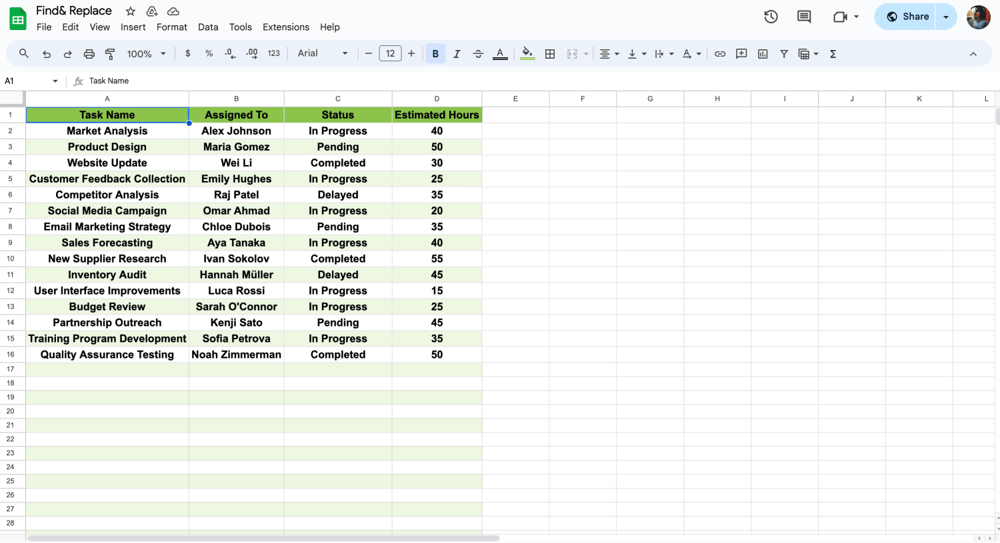Viewport: 1000px width, 543px height.
Task: Toggle bold formatting off
Action: tap(435, 54)
